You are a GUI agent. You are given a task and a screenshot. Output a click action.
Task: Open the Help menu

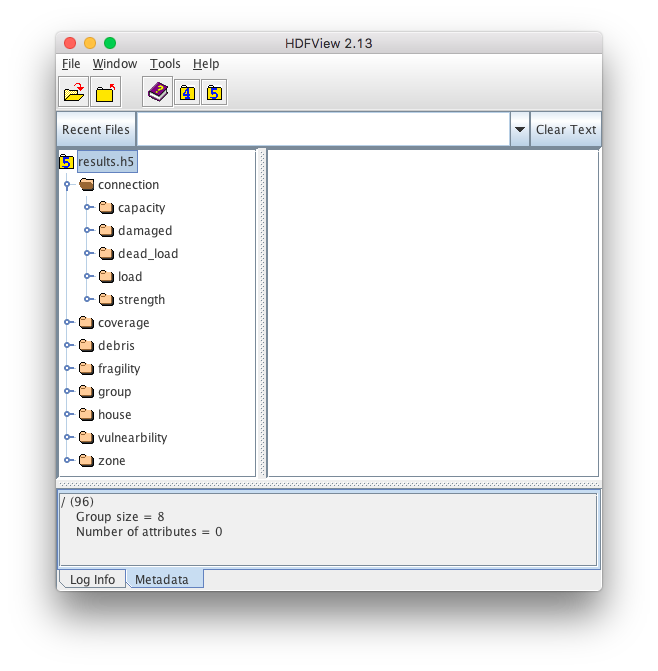206,64
